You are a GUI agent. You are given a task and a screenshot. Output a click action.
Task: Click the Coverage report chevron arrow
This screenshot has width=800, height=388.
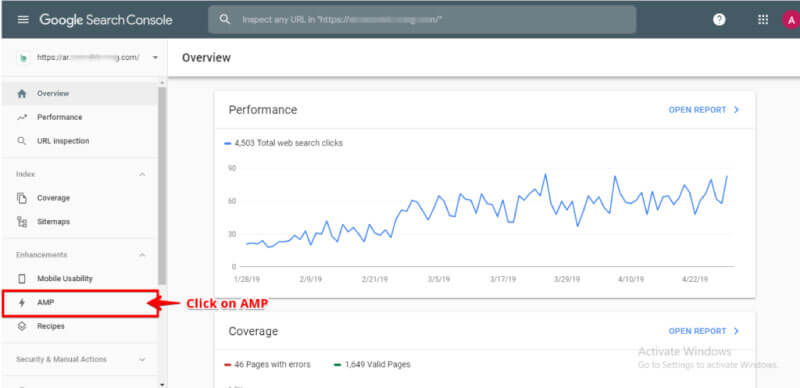pos(736,331)
